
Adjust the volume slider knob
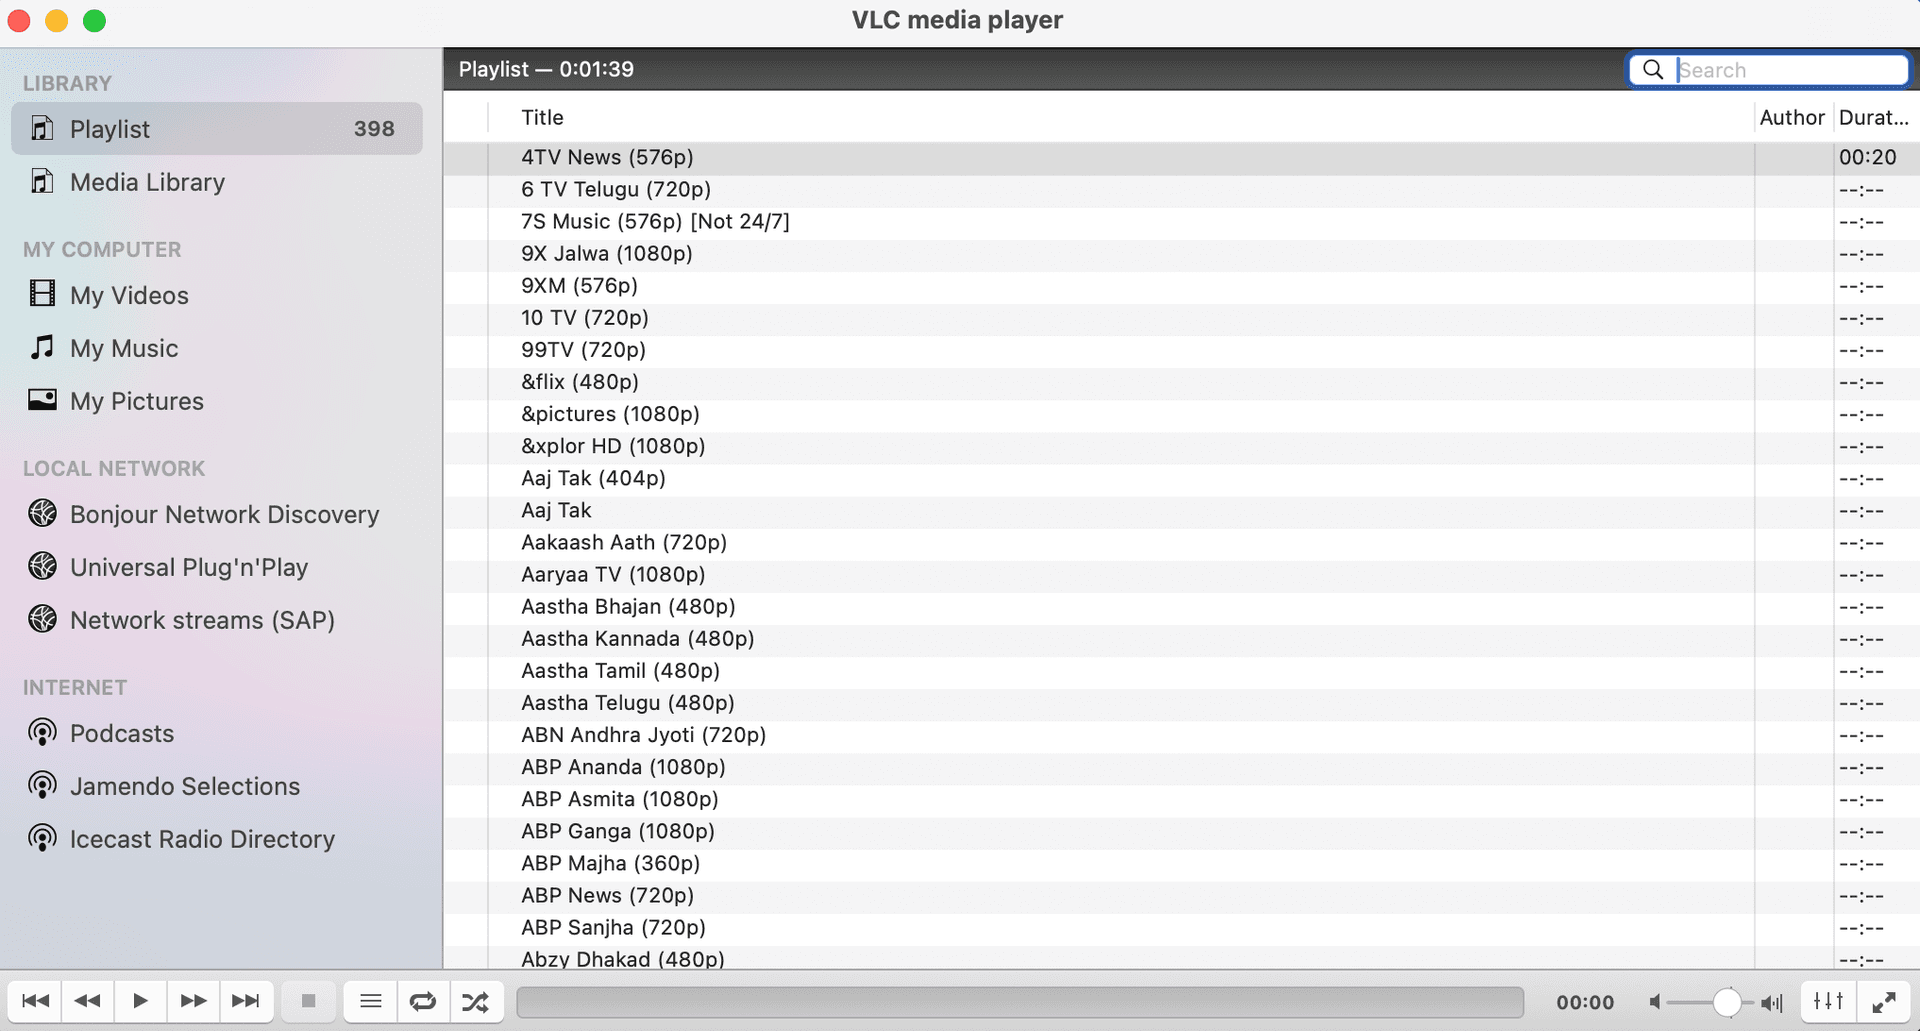pos(1727,1002)
